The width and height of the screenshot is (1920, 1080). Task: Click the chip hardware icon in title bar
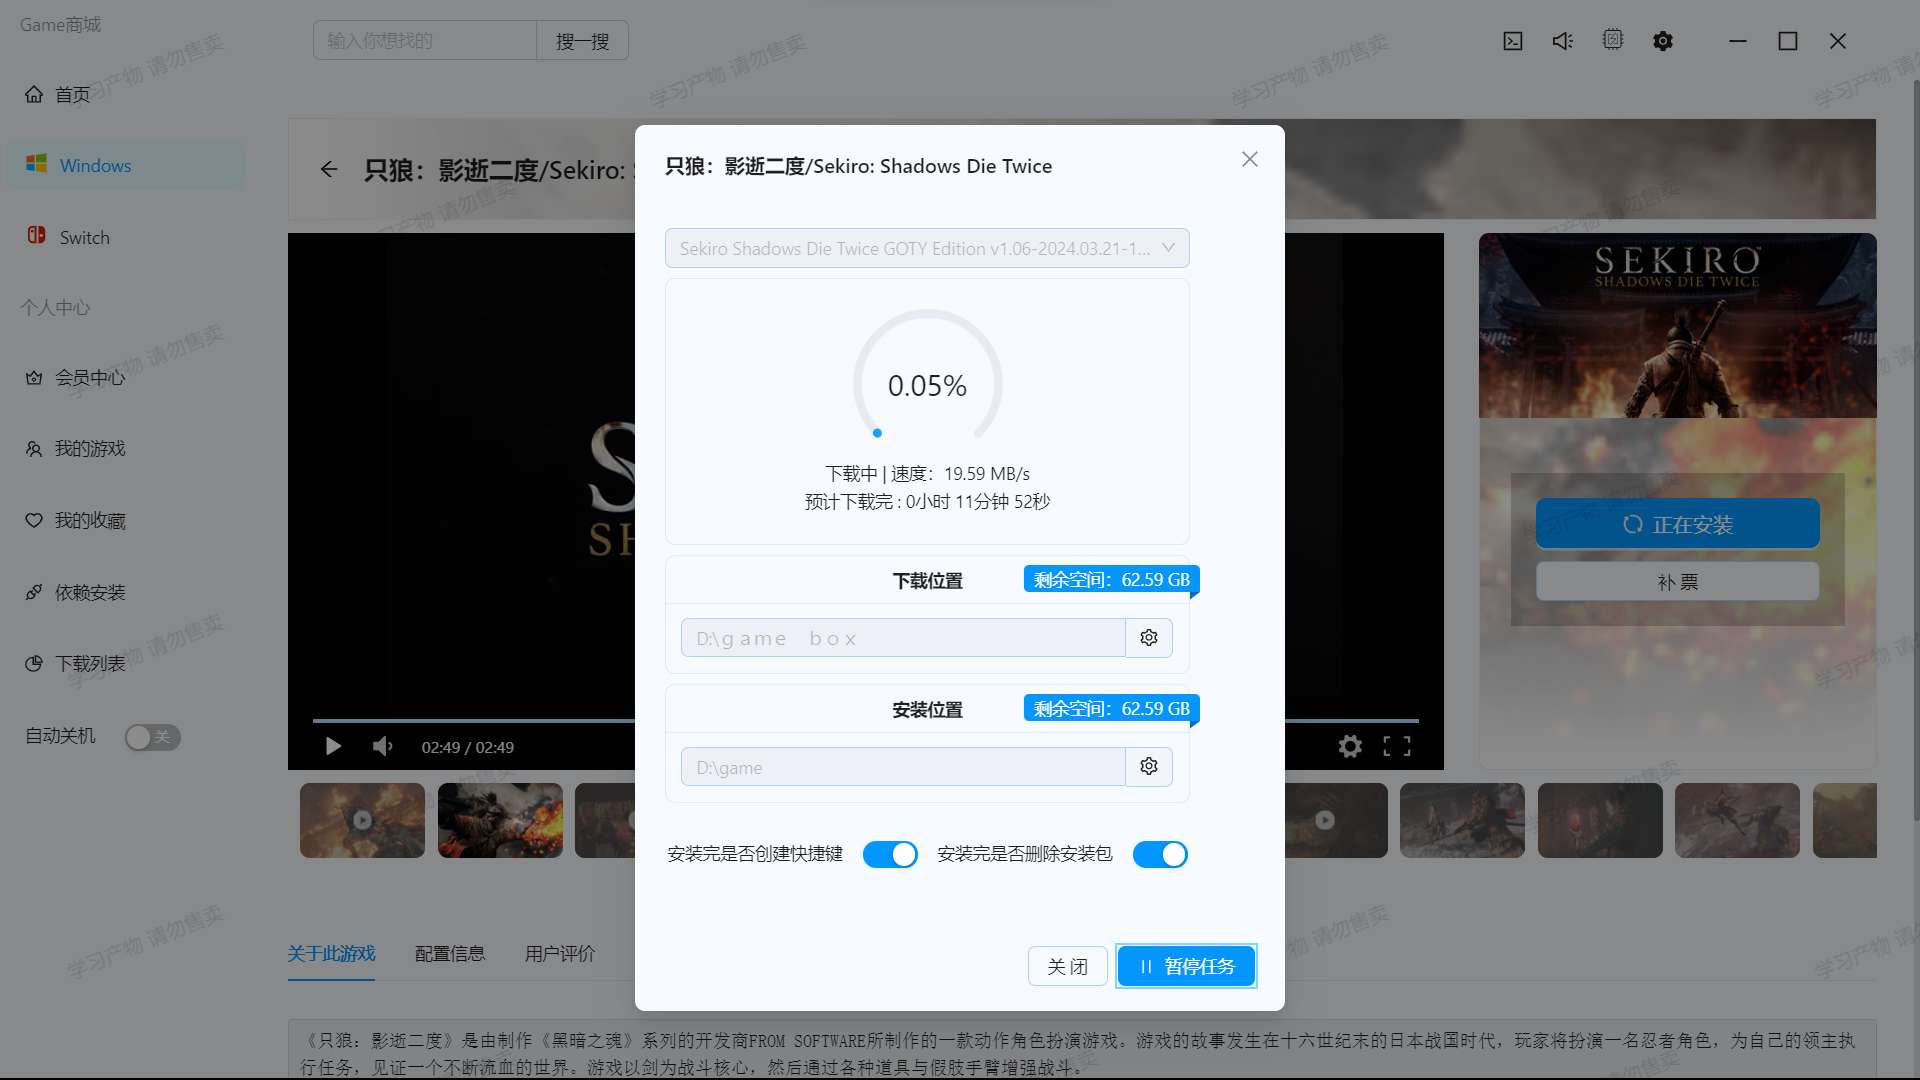1613,40
